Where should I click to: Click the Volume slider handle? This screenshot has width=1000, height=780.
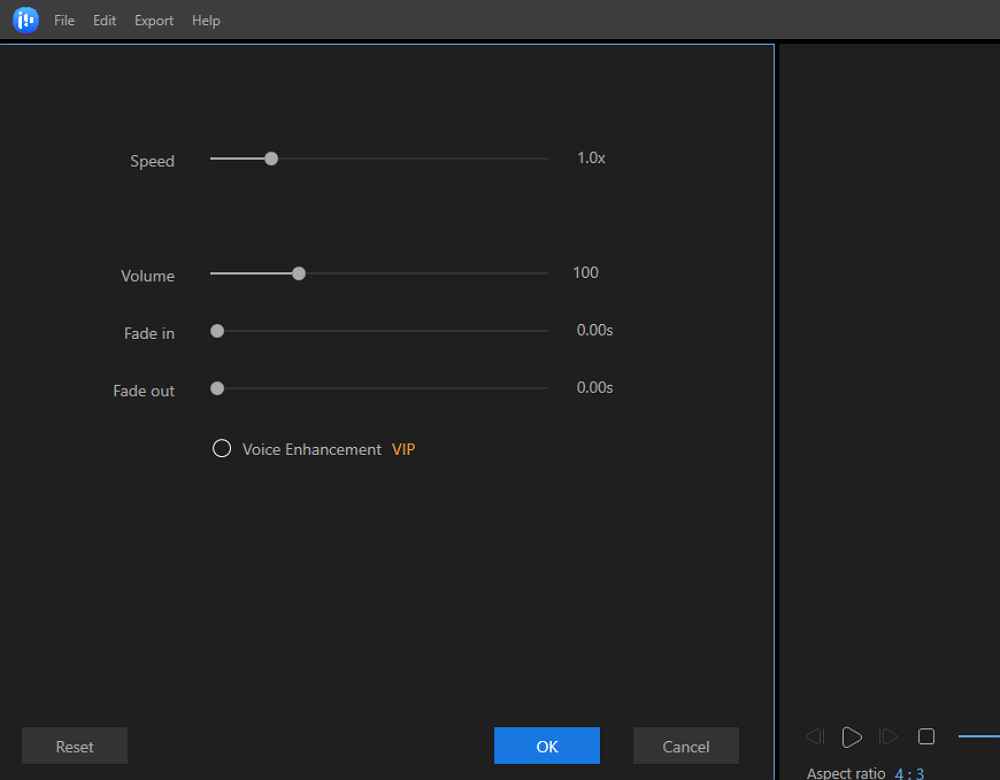pyautogui.click(x=298, y=273)
